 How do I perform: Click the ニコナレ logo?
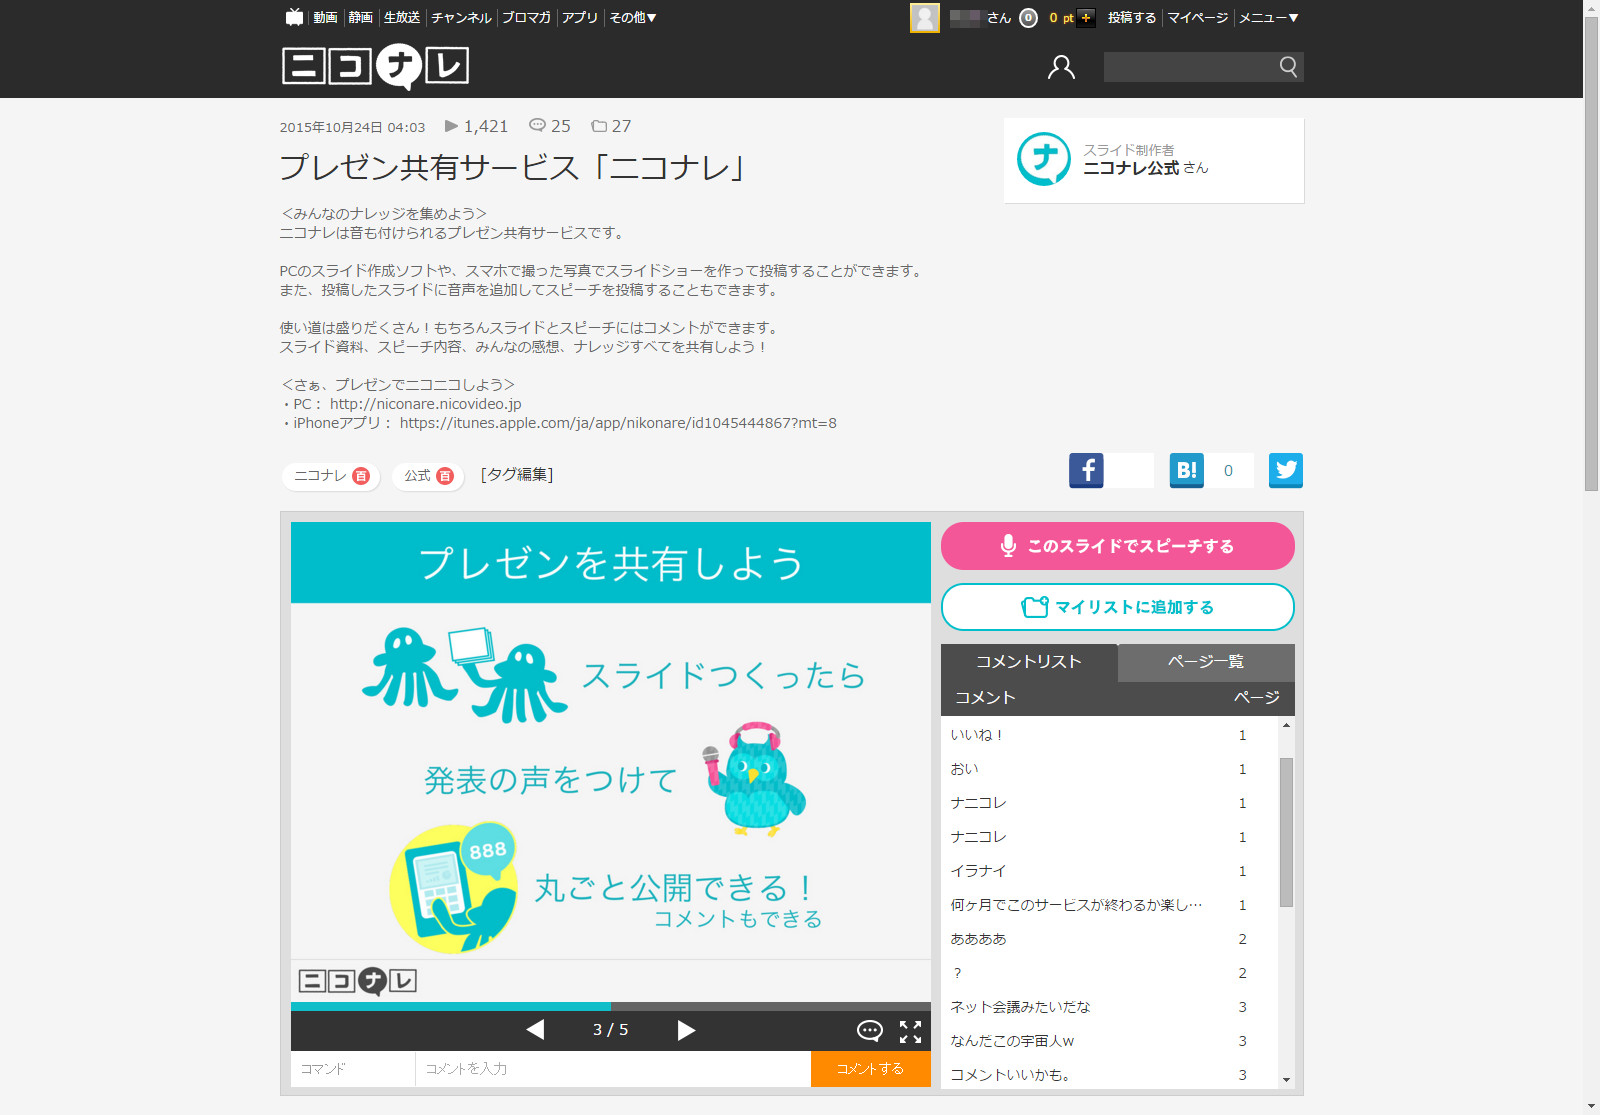pyautogui.click(x=376, y=66)
